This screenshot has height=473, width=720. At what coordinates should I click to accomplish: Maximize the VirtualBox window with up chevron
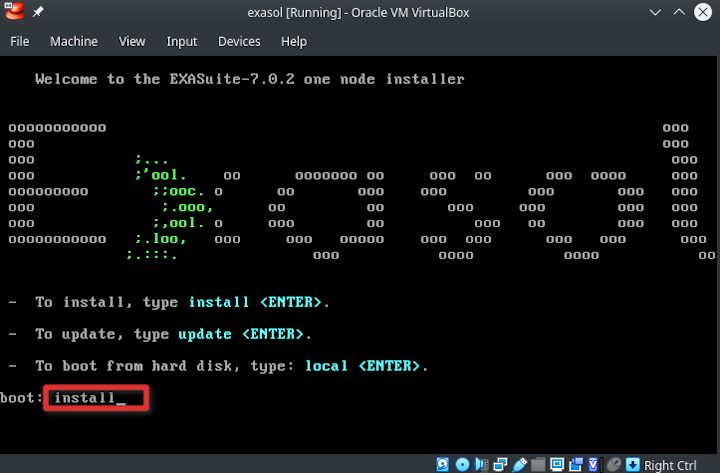(679, 12)
